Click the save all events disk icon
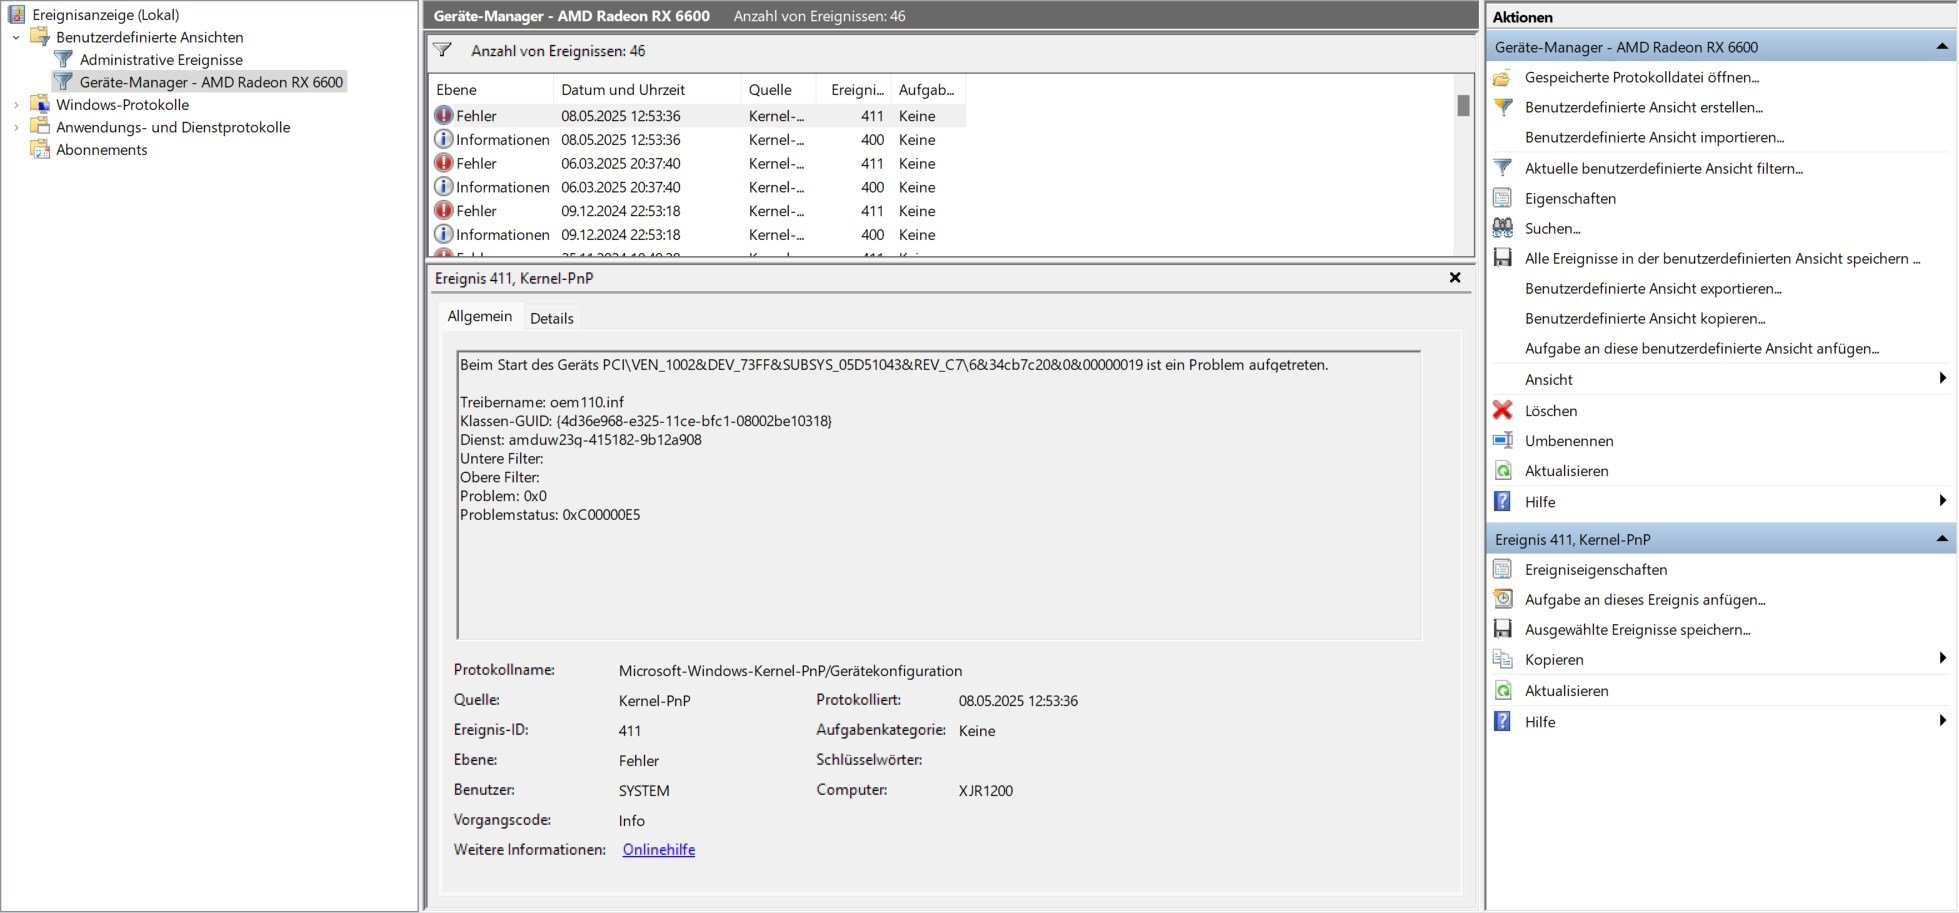Viewport: 1959px width, 913px height. pyautogui.click(x=1502, y=258)
